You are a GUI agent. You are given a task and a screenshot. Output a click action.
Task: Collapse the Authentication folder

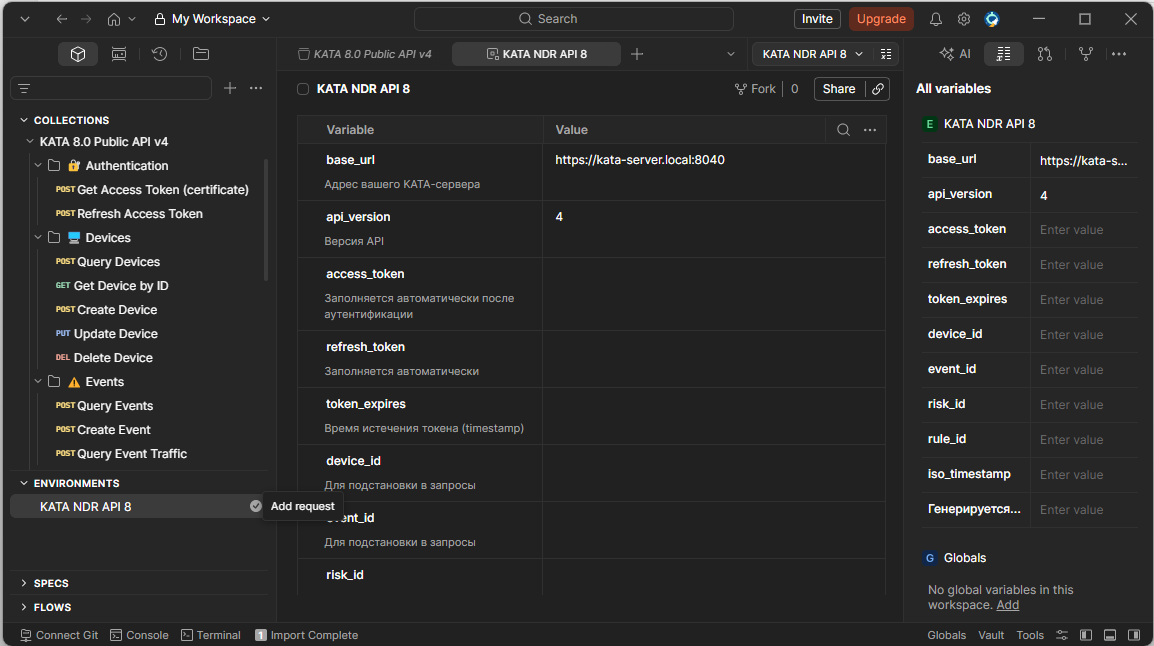pos(39,166)
